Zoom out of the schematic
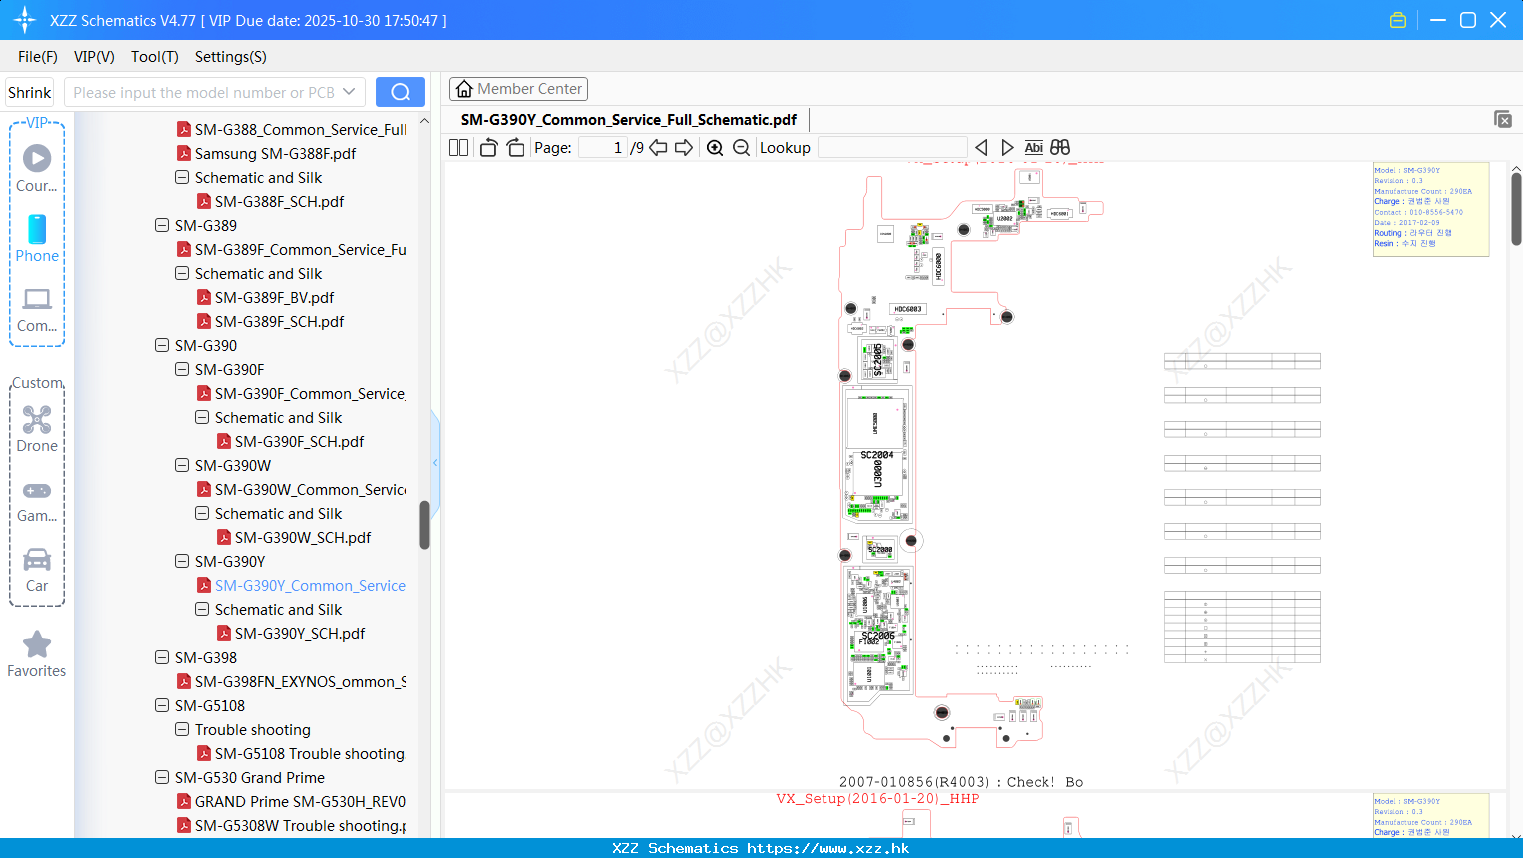1523x858 pixels. [741, 147]
